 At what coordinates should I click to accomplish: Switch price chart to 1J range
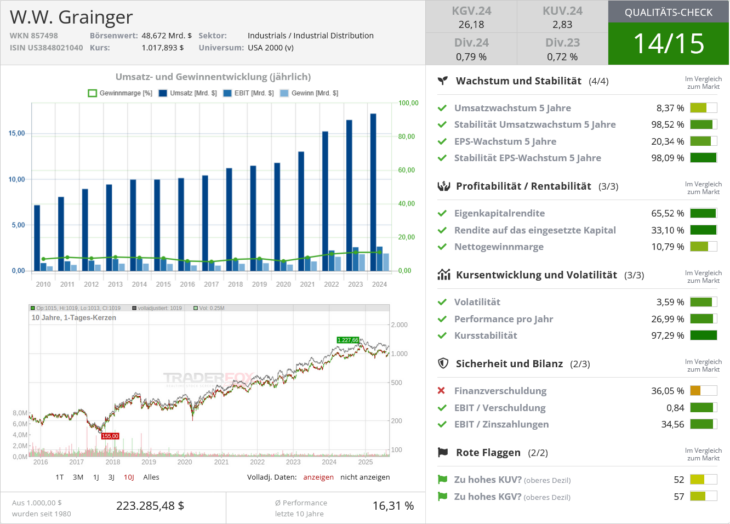96,477
